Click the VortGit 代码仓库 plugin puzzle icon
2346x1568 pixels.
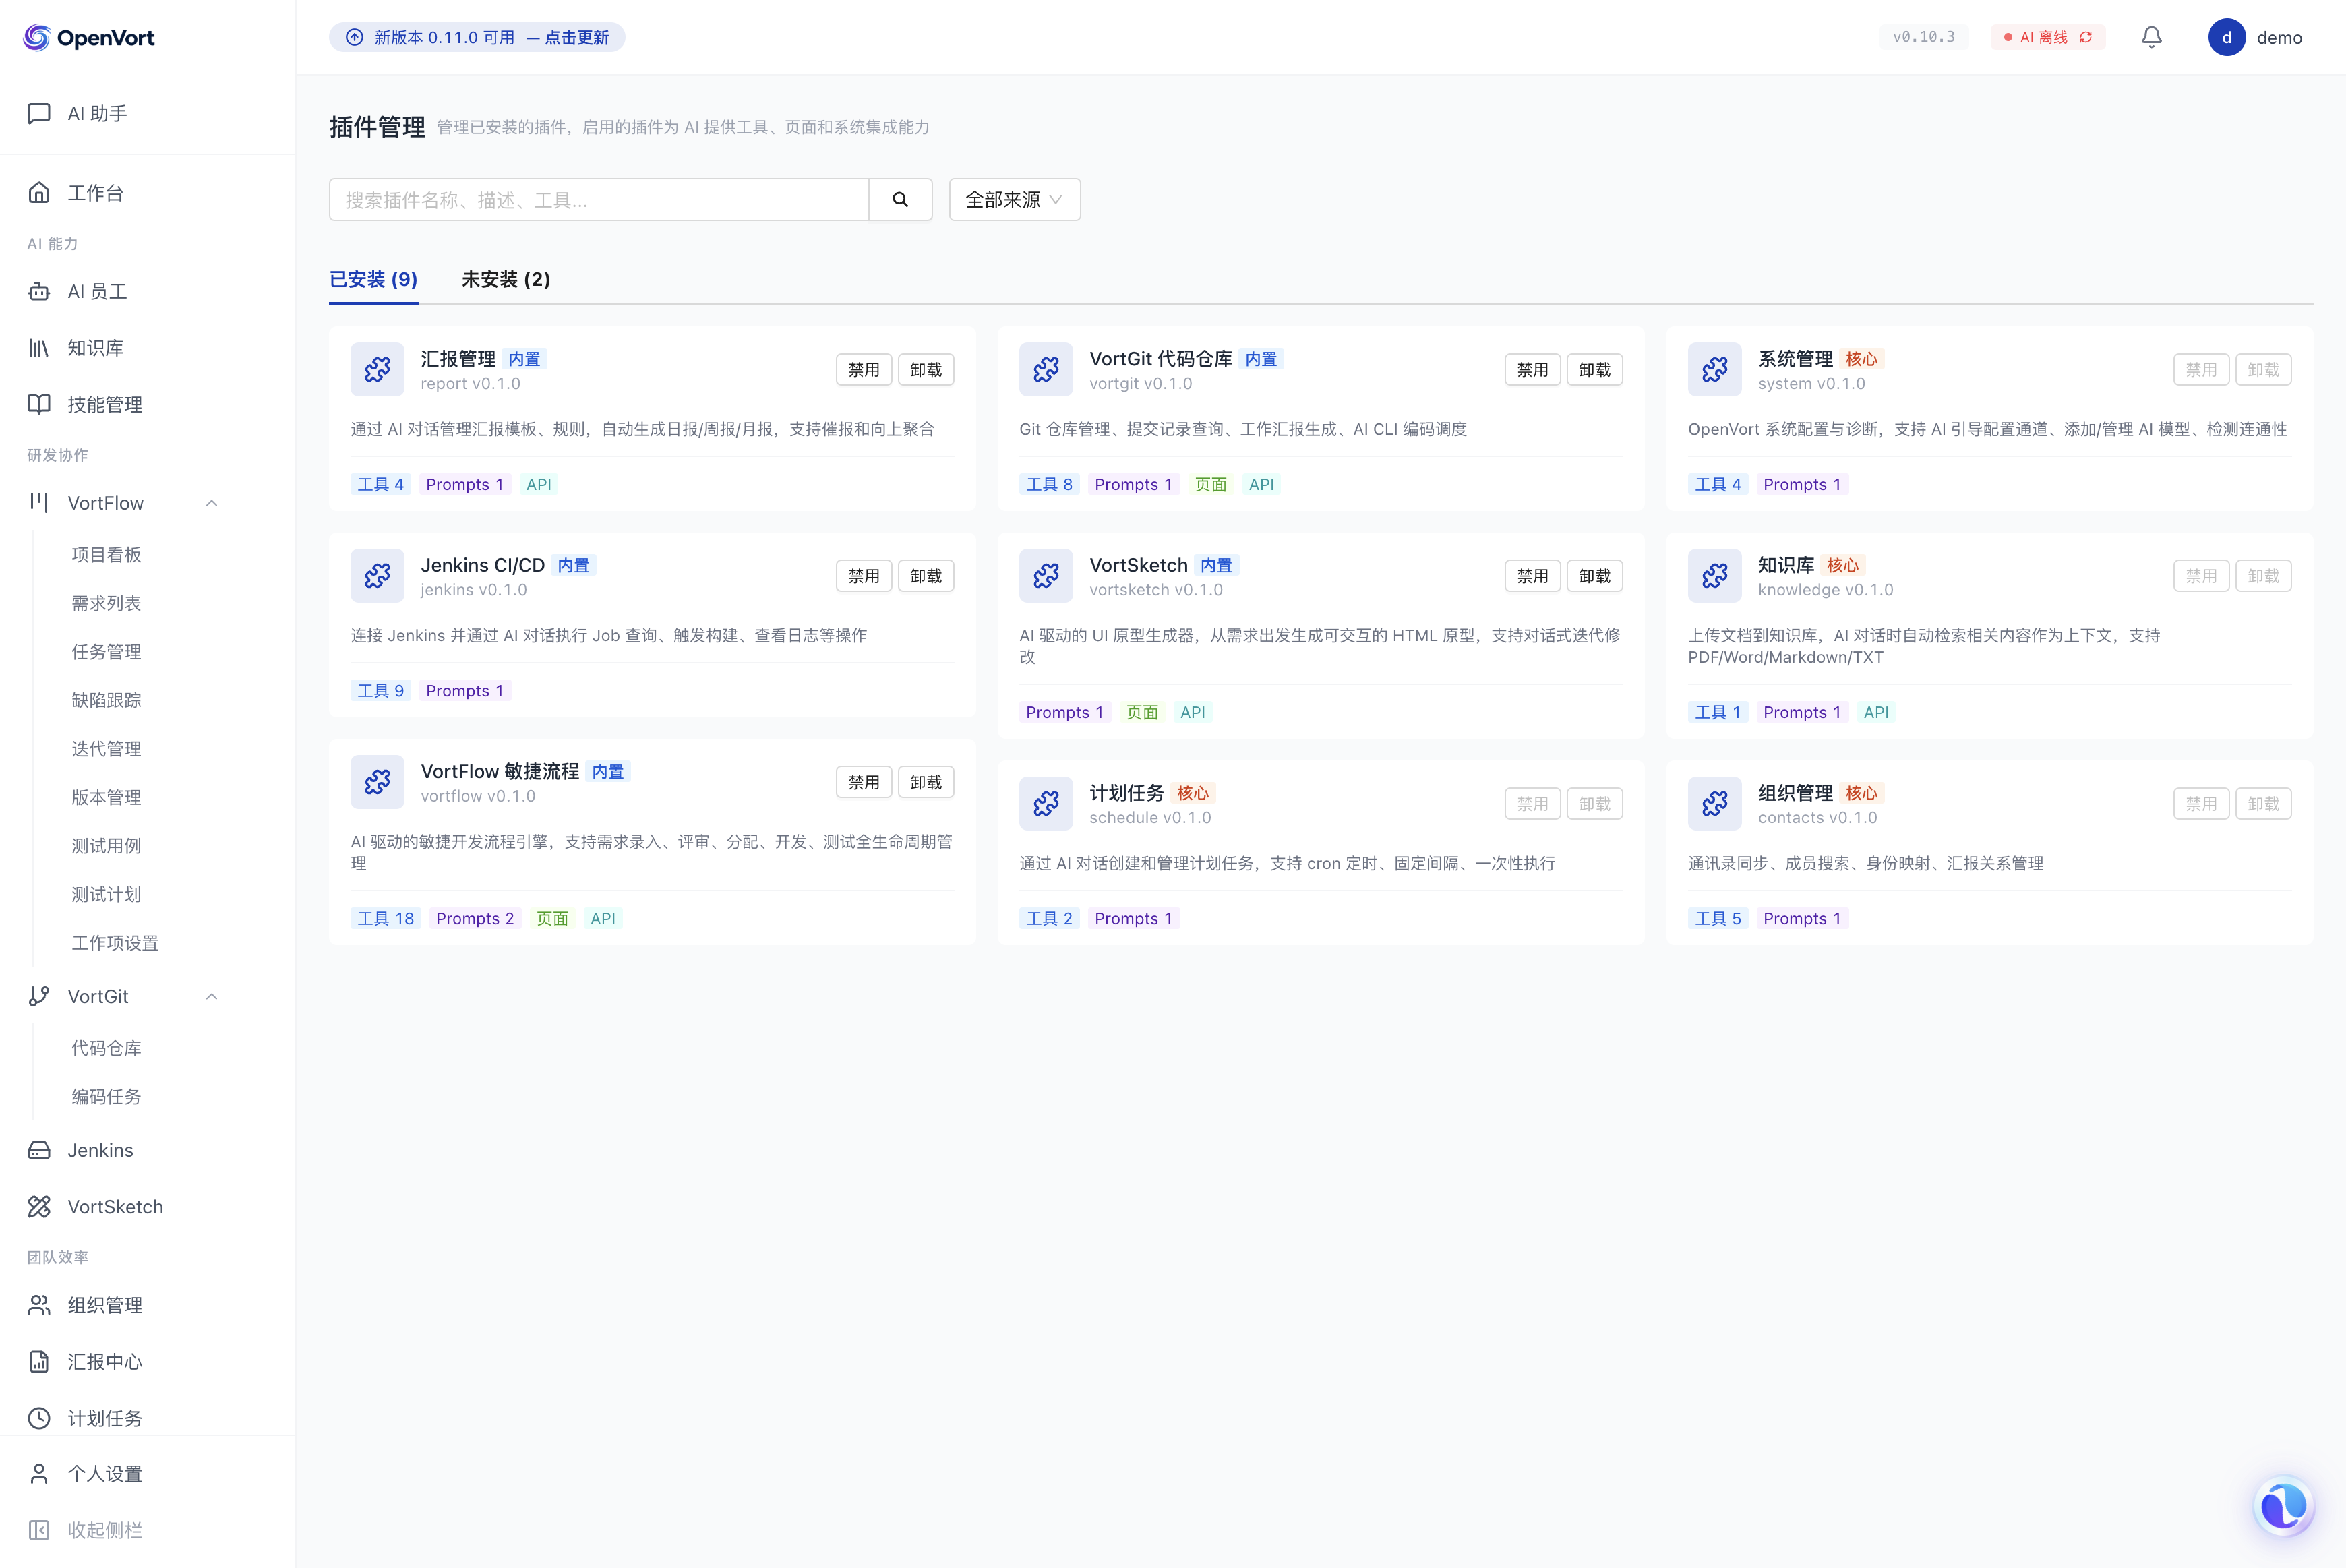(1046, 370)
